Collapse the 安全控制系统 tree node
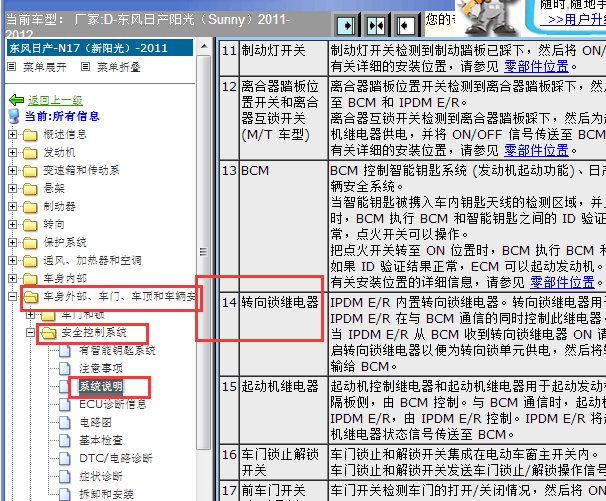 click(31, 332)
